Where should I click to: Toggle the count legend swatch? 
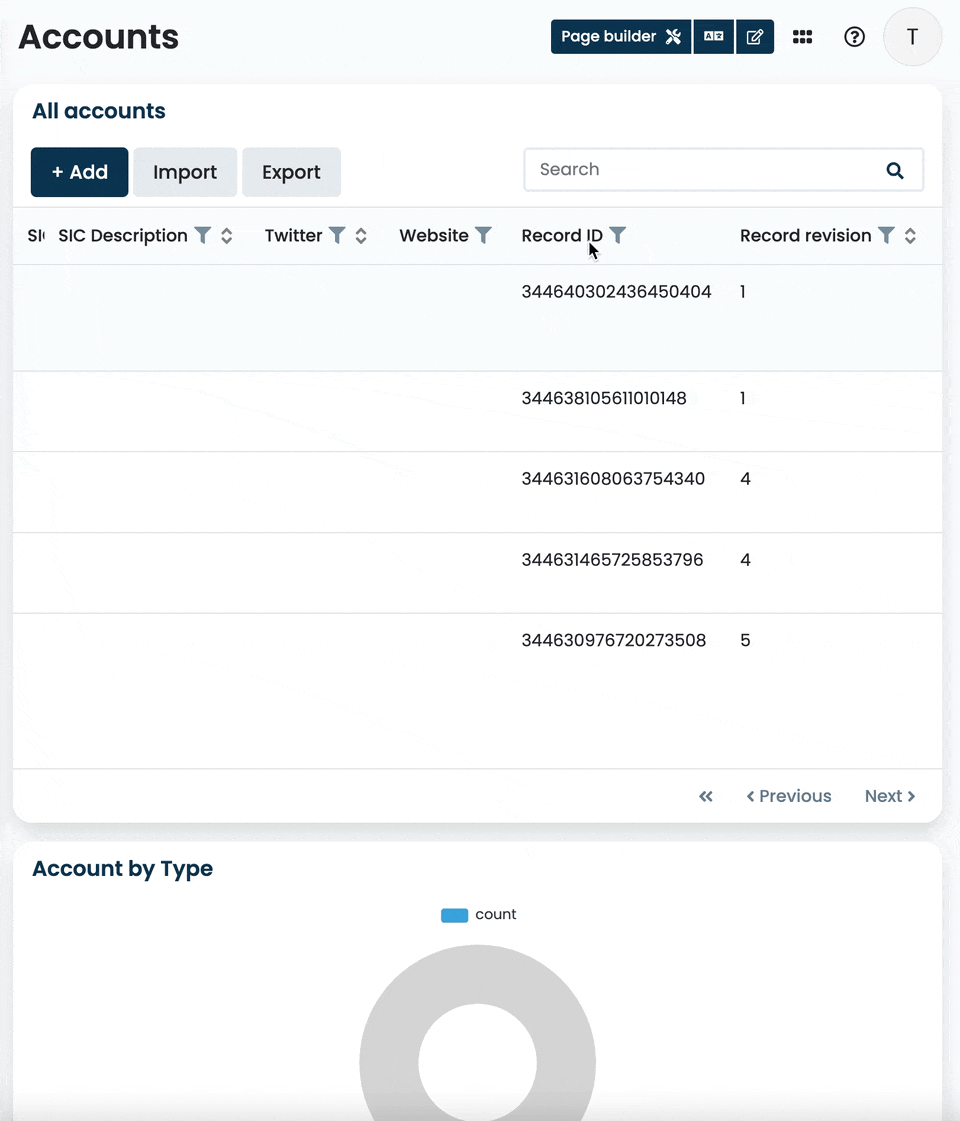[x=455, y=915]
